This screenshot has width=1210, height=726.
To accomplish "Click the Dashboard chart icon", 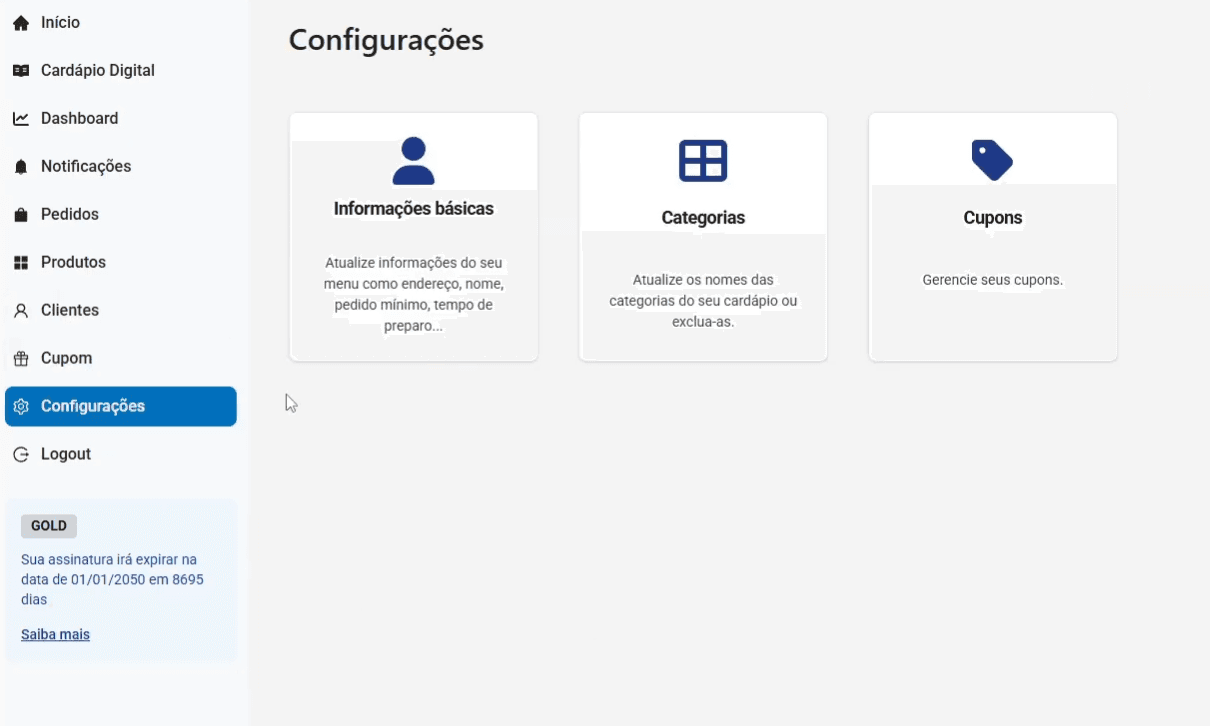I will tap(21, 119).
